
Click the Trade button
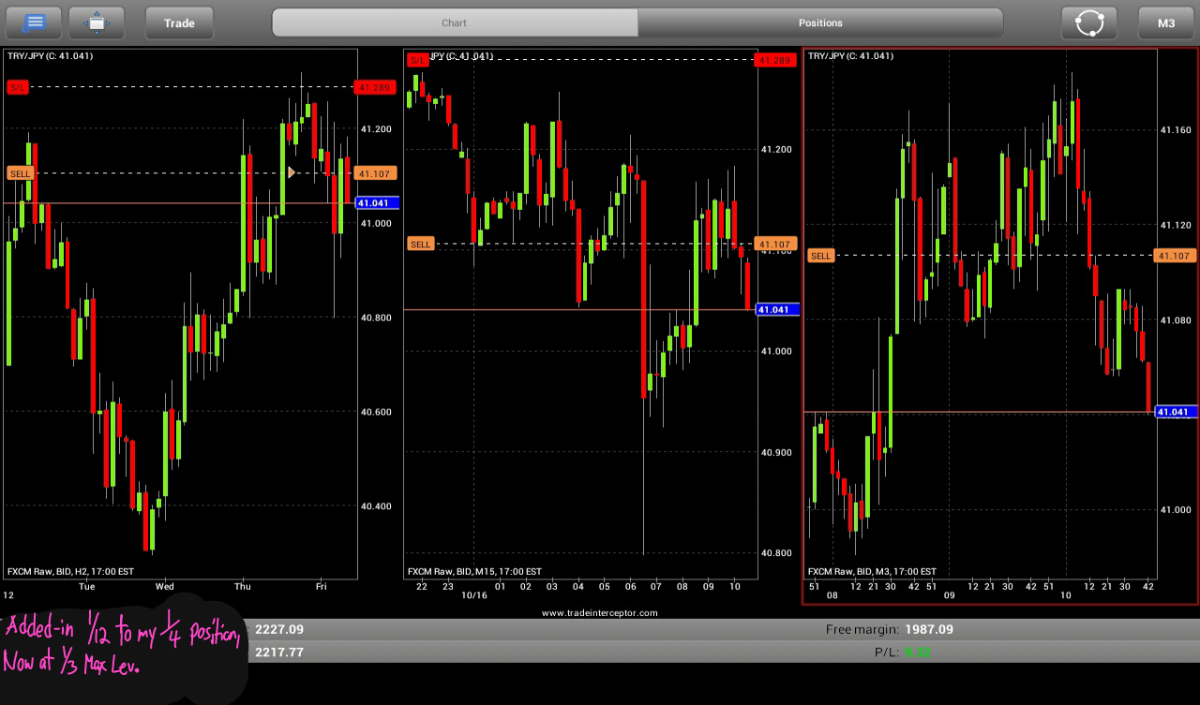(x=179, y=22)
